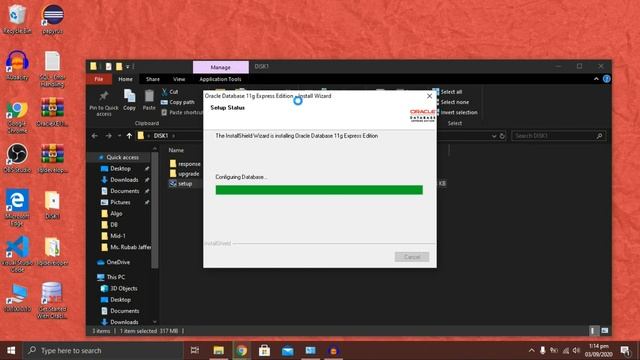Collapse the Explorer ribbon with the chevron

596,79
